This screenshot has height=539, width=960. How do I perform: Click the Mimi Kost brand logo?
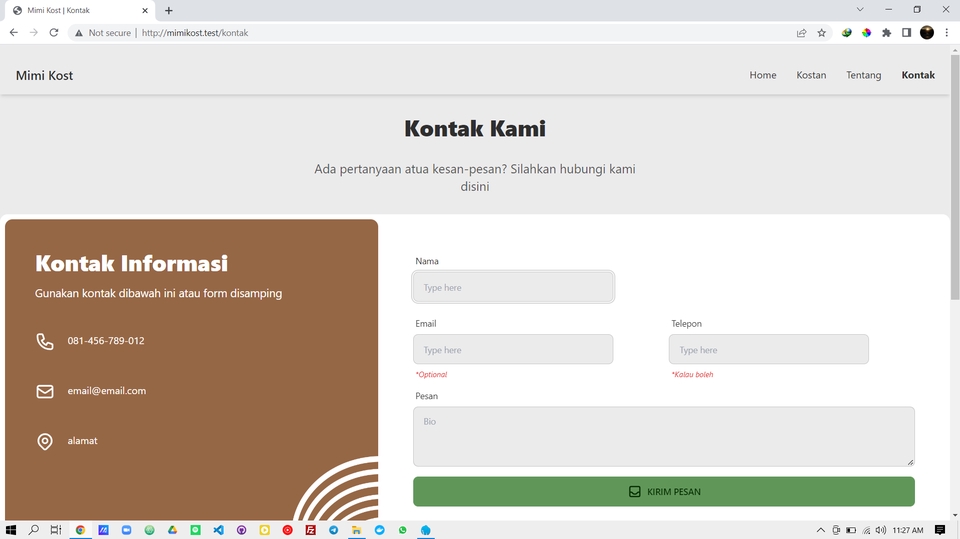[x=44, y=75]
